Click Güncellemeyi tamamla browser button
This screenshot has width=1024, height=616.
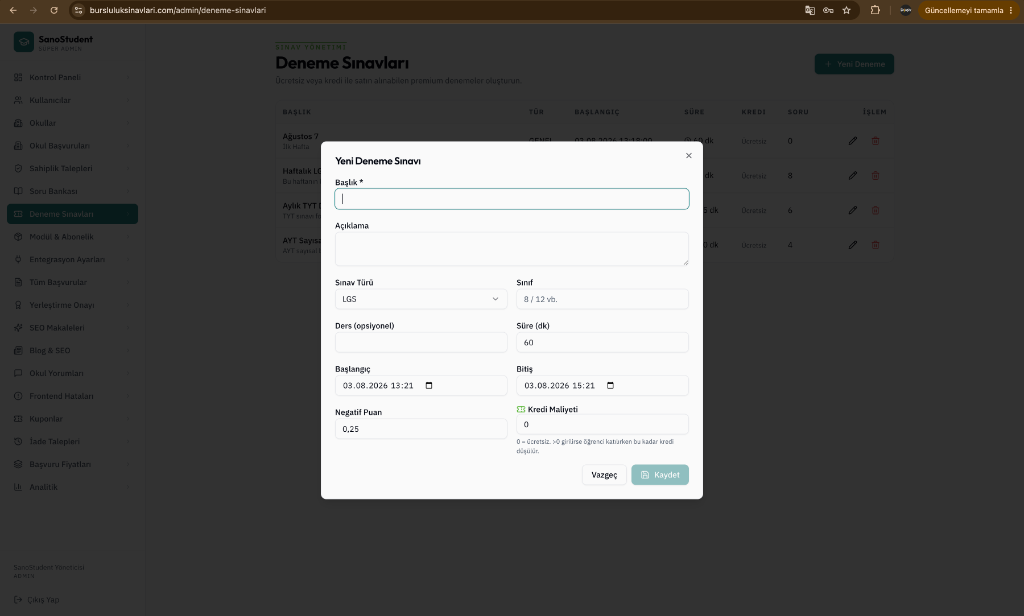[x=969, y=10]
